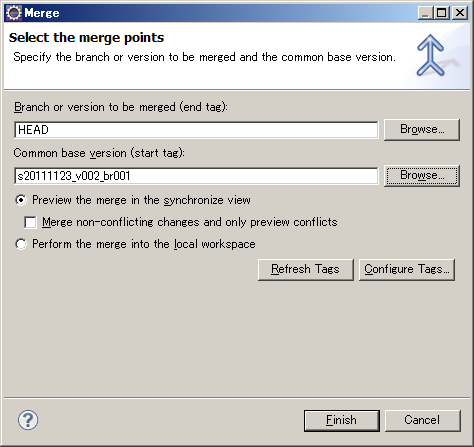Click the Merge title bar text
Screen dimensions: 474x447
42,13
